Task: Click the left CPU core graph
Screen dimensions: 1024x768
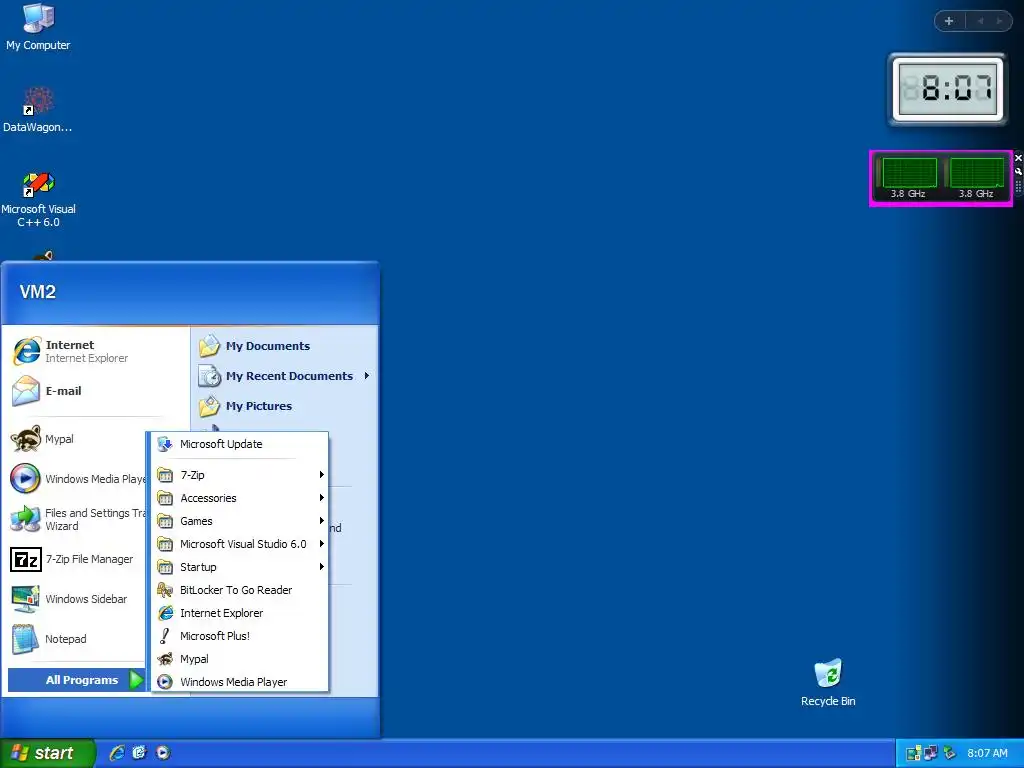Action: click(909, 173)
